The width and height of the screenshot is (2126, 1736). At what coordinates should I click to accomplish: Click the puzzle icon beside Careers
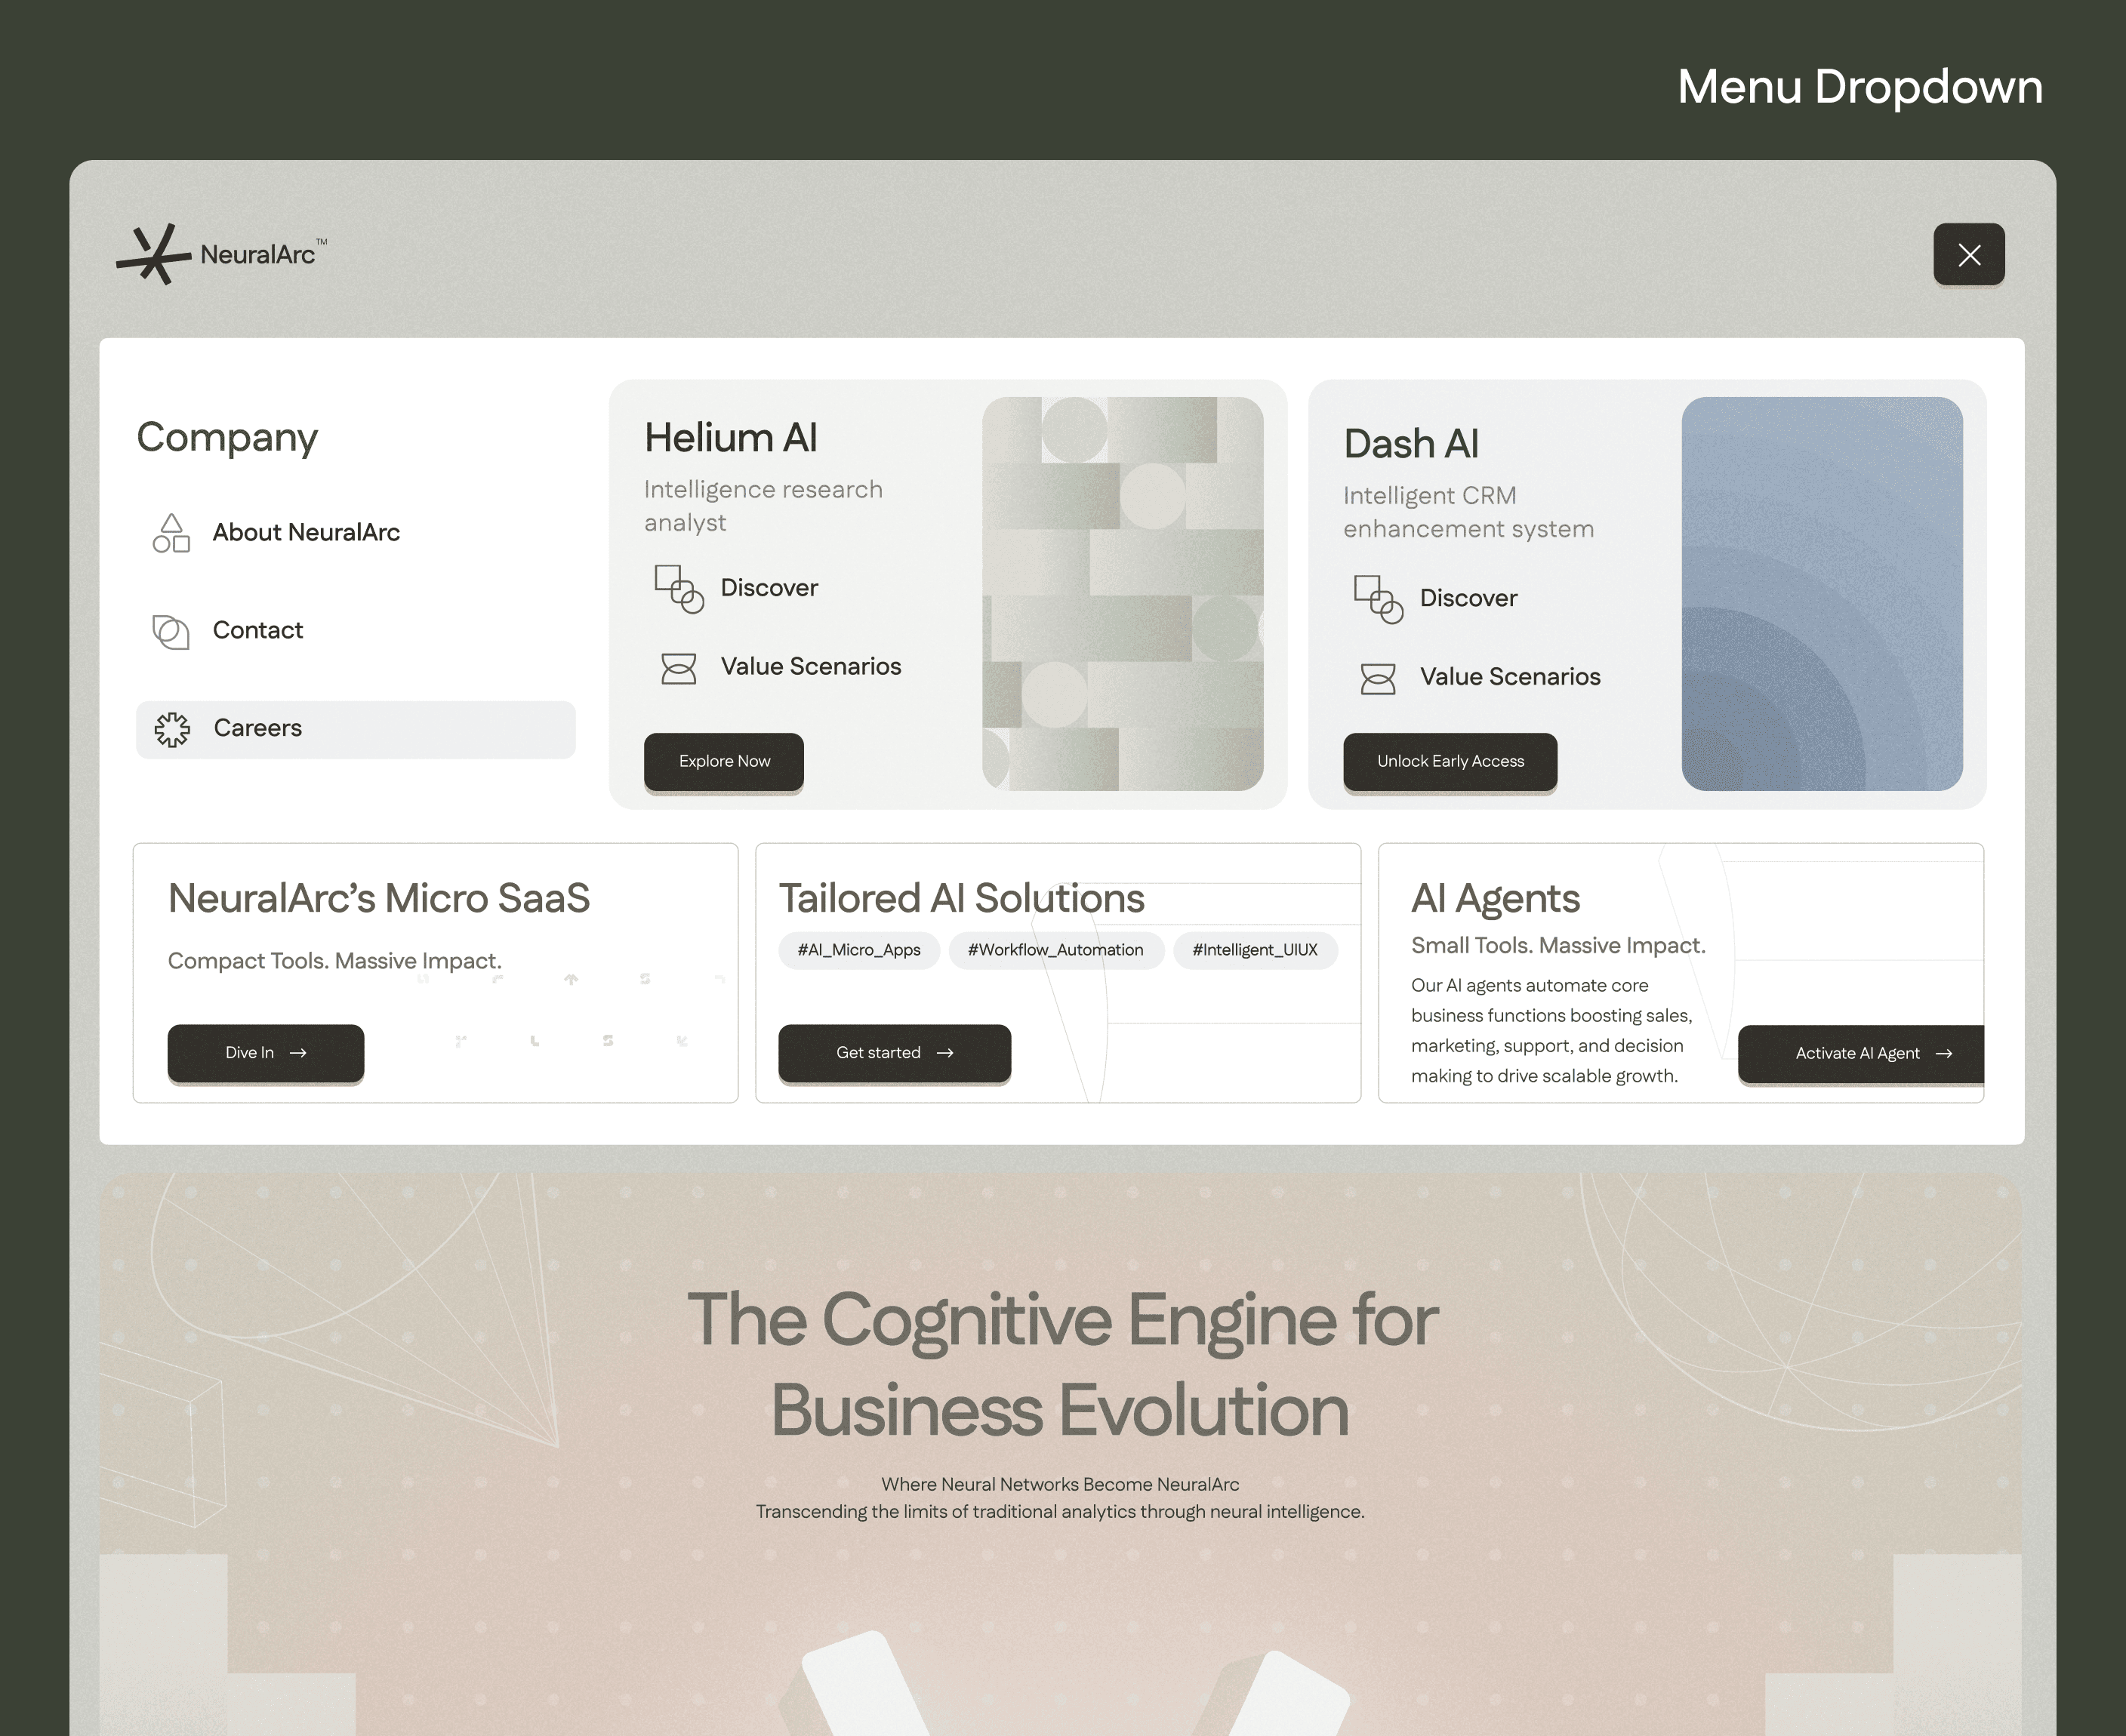tap(172, 729)
